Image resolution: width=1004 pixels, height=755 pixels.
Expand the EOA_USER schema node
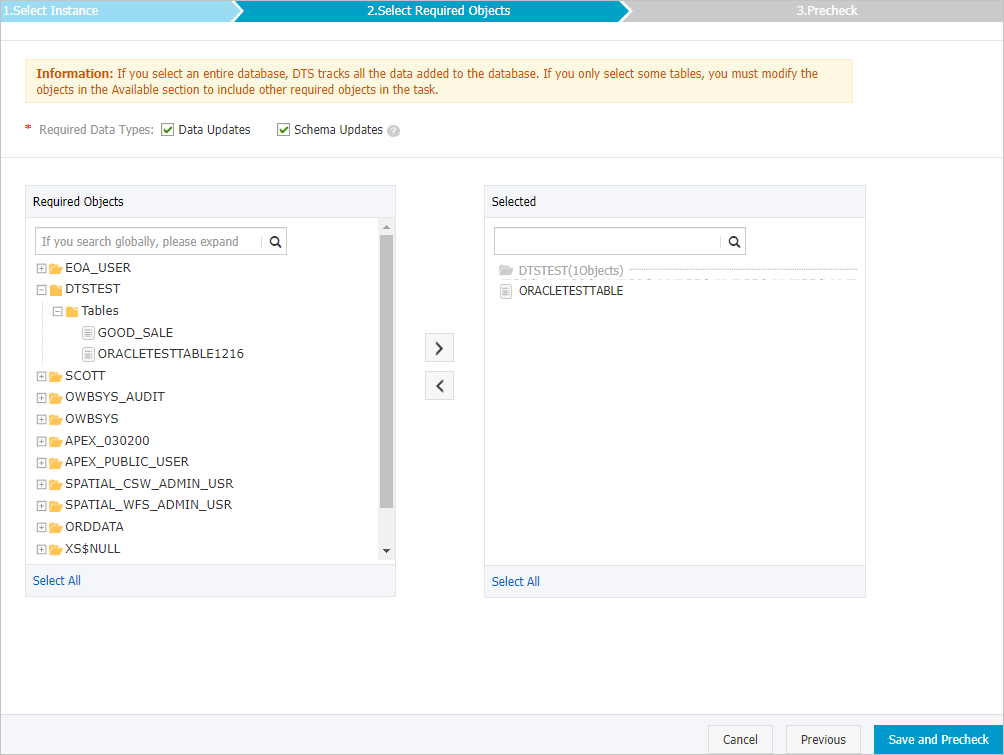tap(40, 267)
